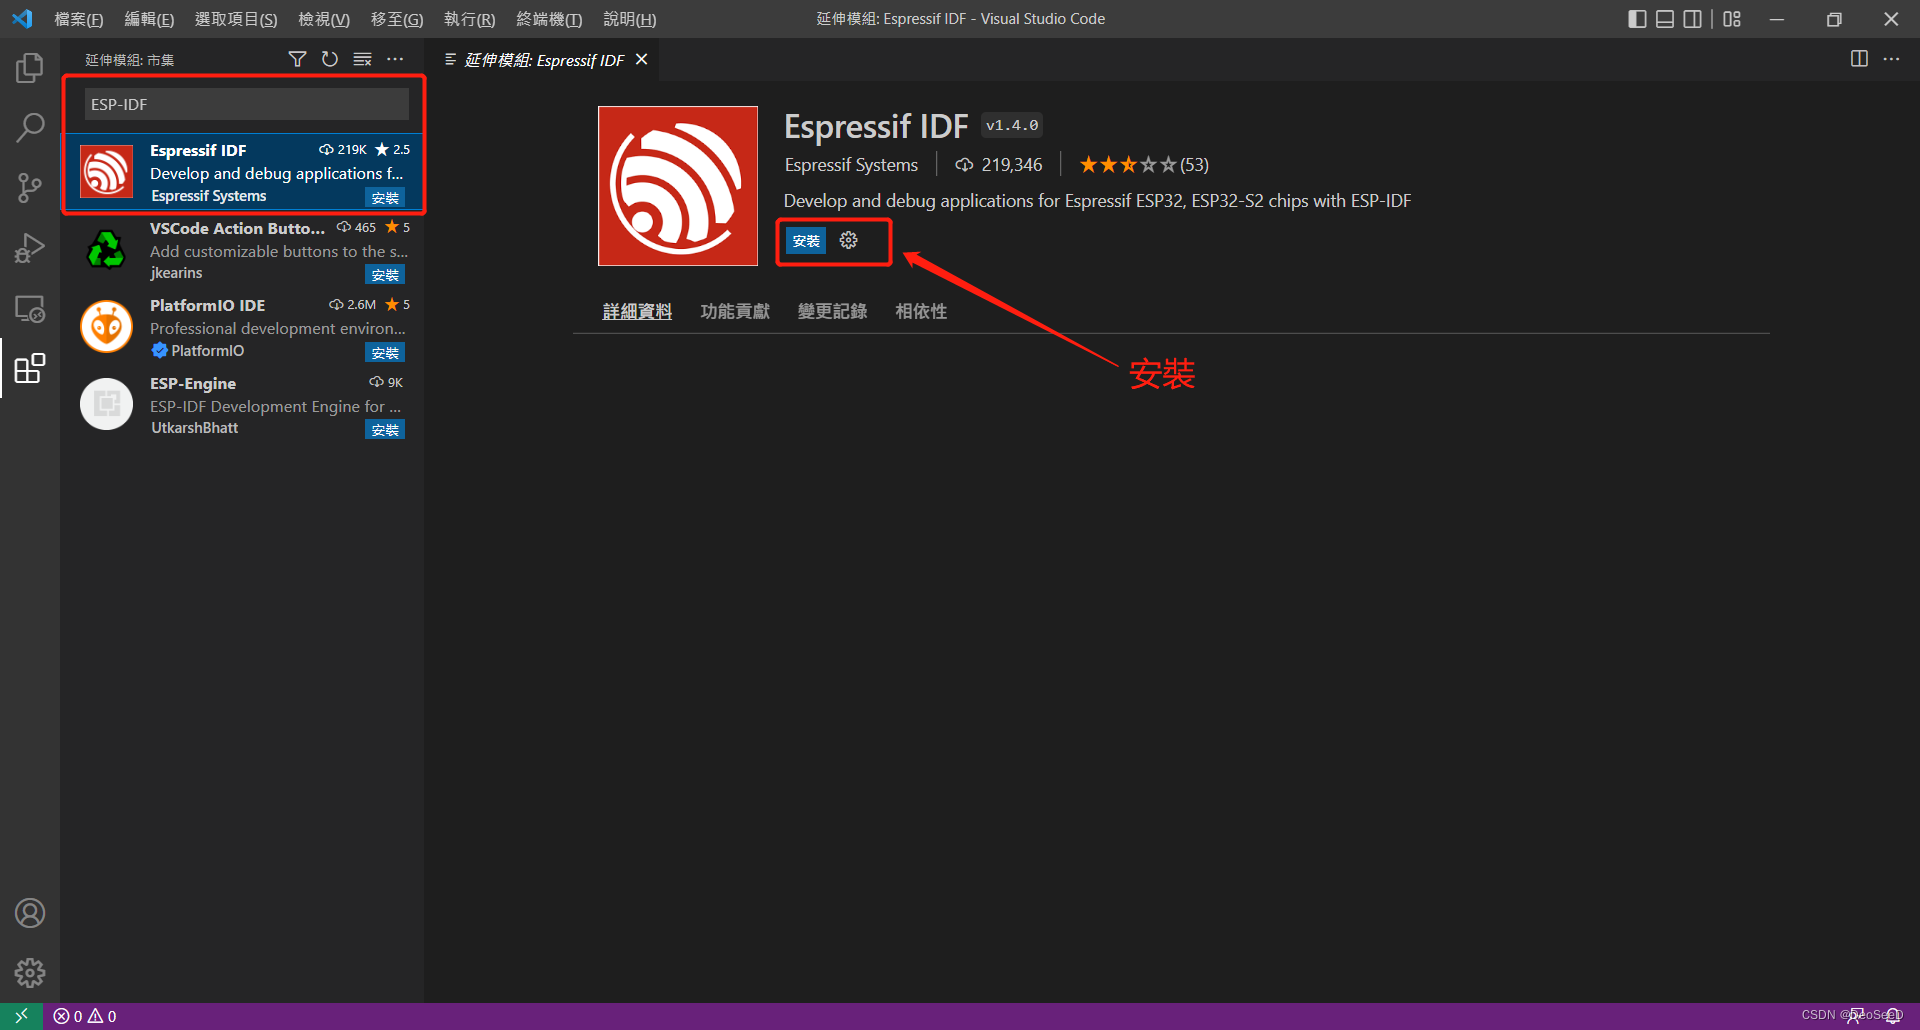Open the 說明(H) menu
The height and width of the screenshot is (1030, 1920).
[630, 19]
